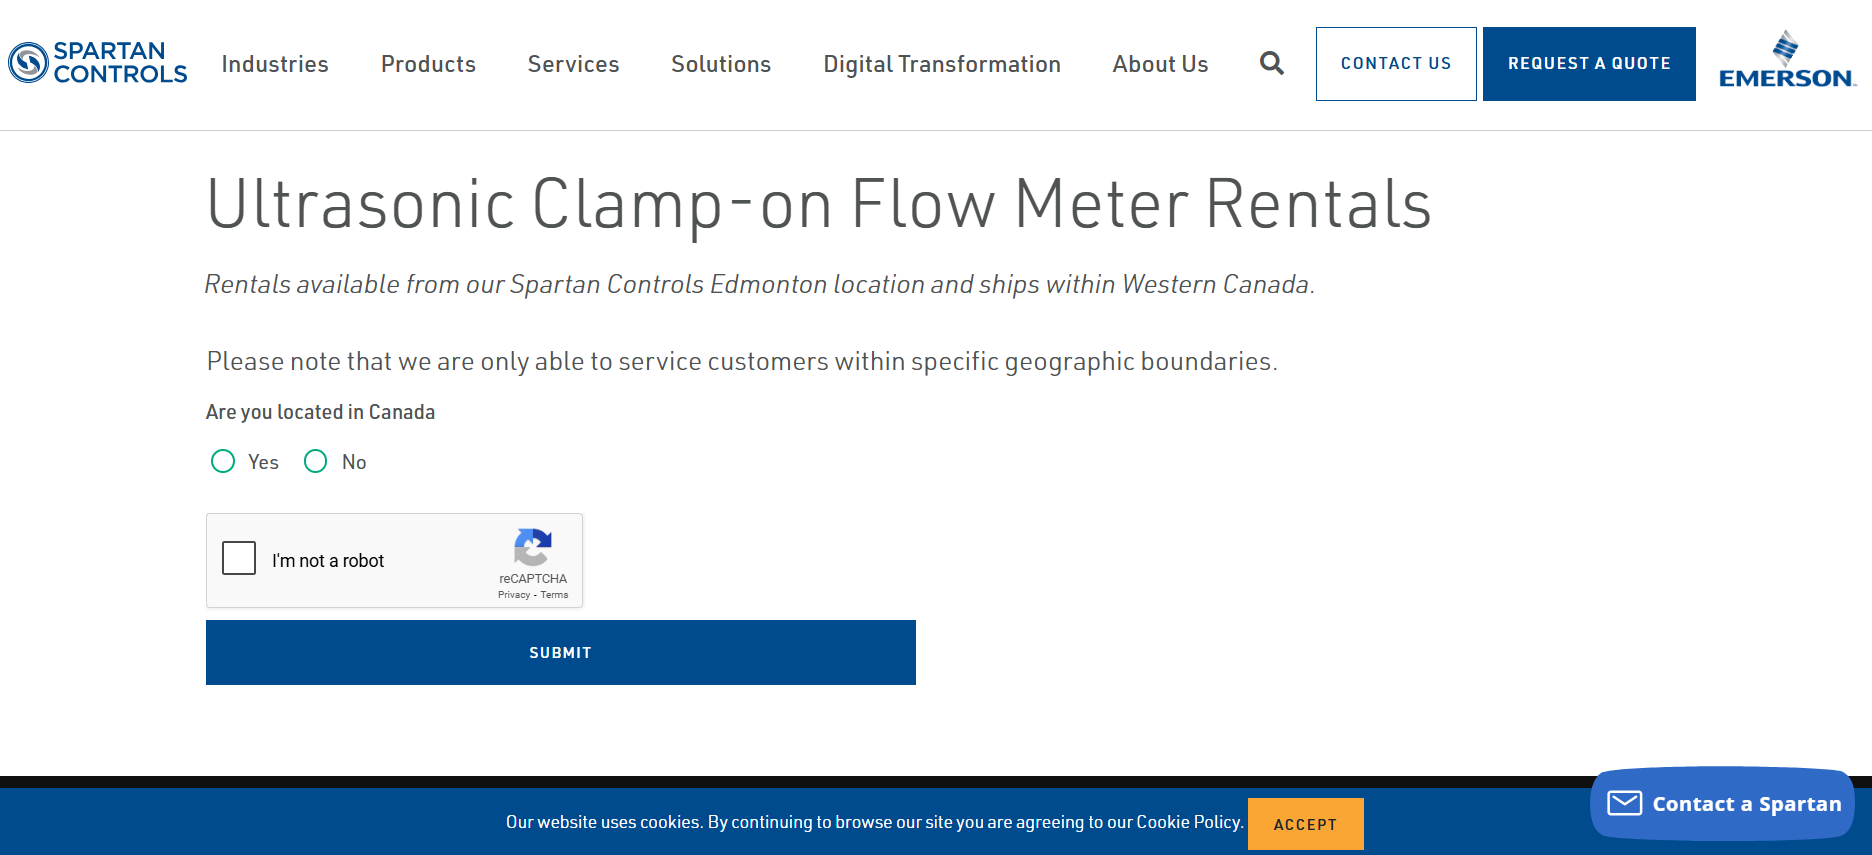
Task: Open the site search
Action: (1271, 63)
